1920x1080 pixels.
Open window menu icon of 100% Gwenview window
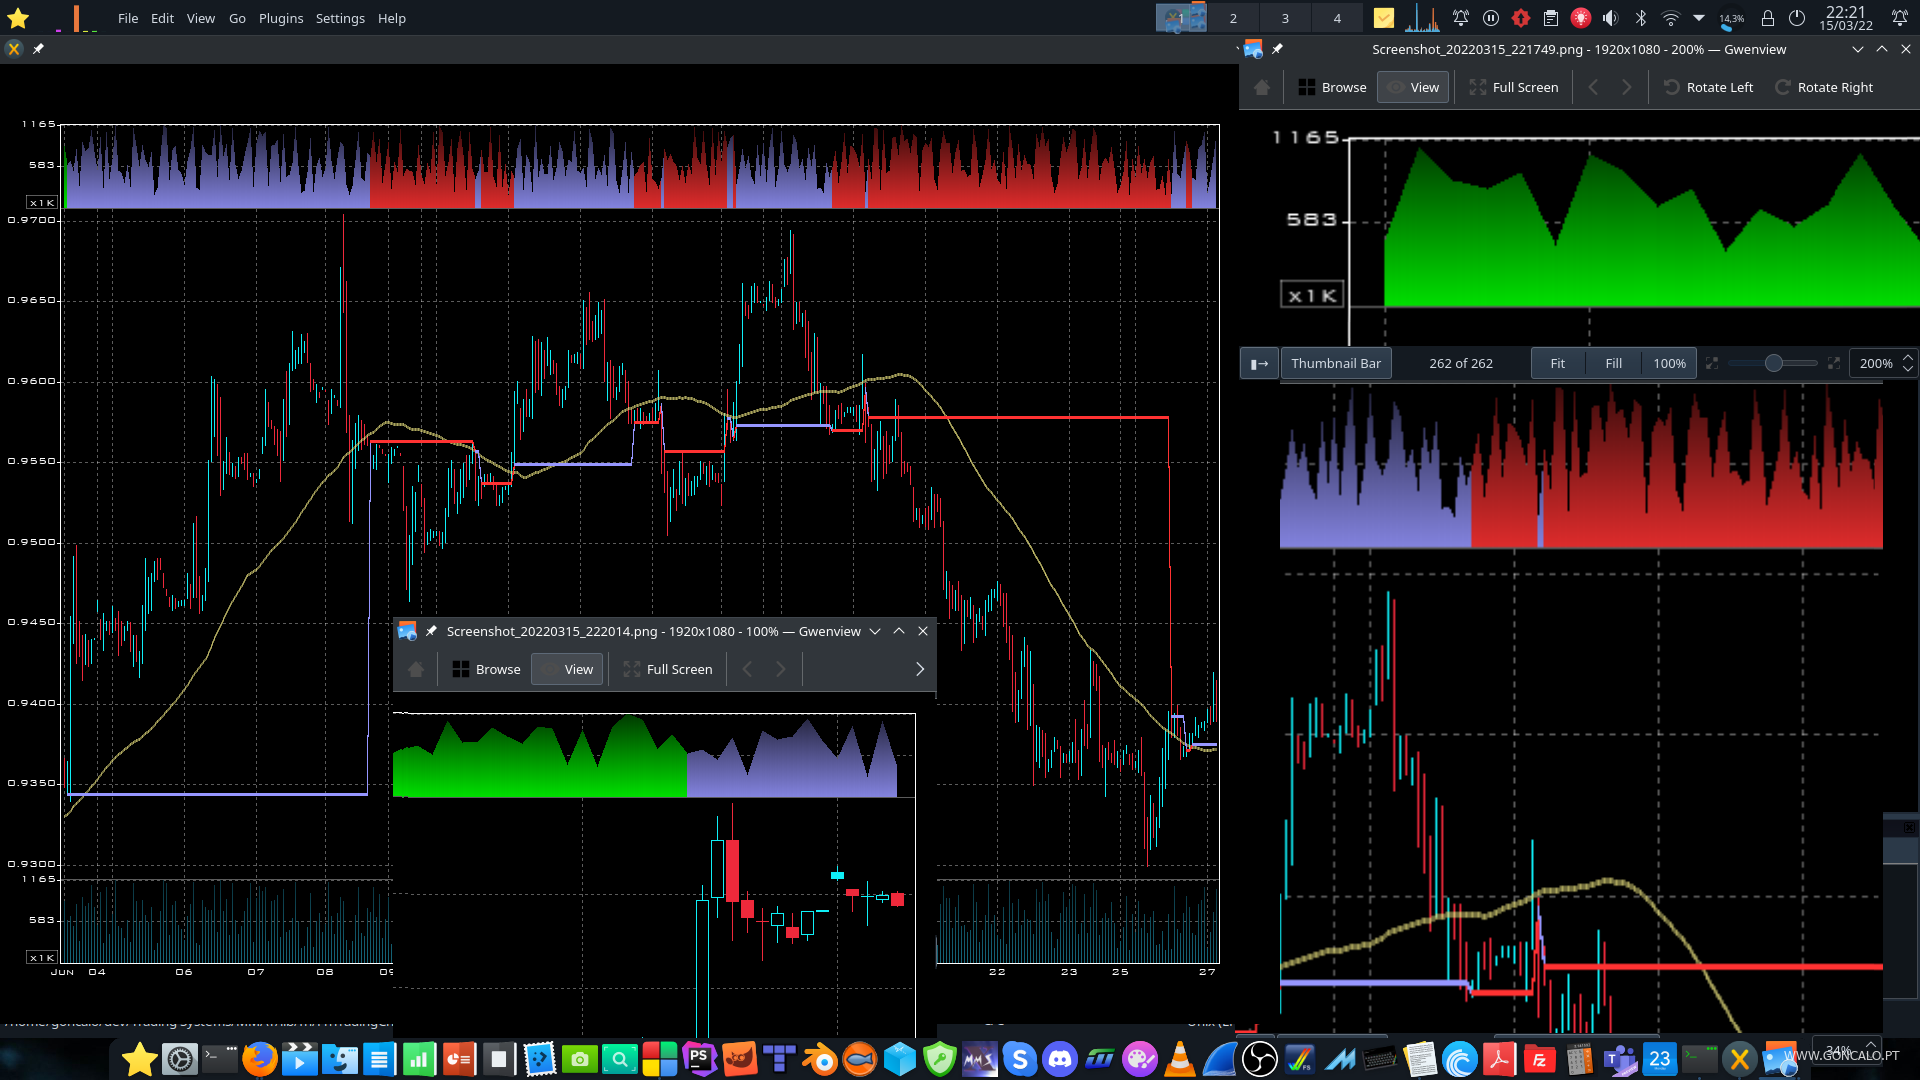[407, 631]
